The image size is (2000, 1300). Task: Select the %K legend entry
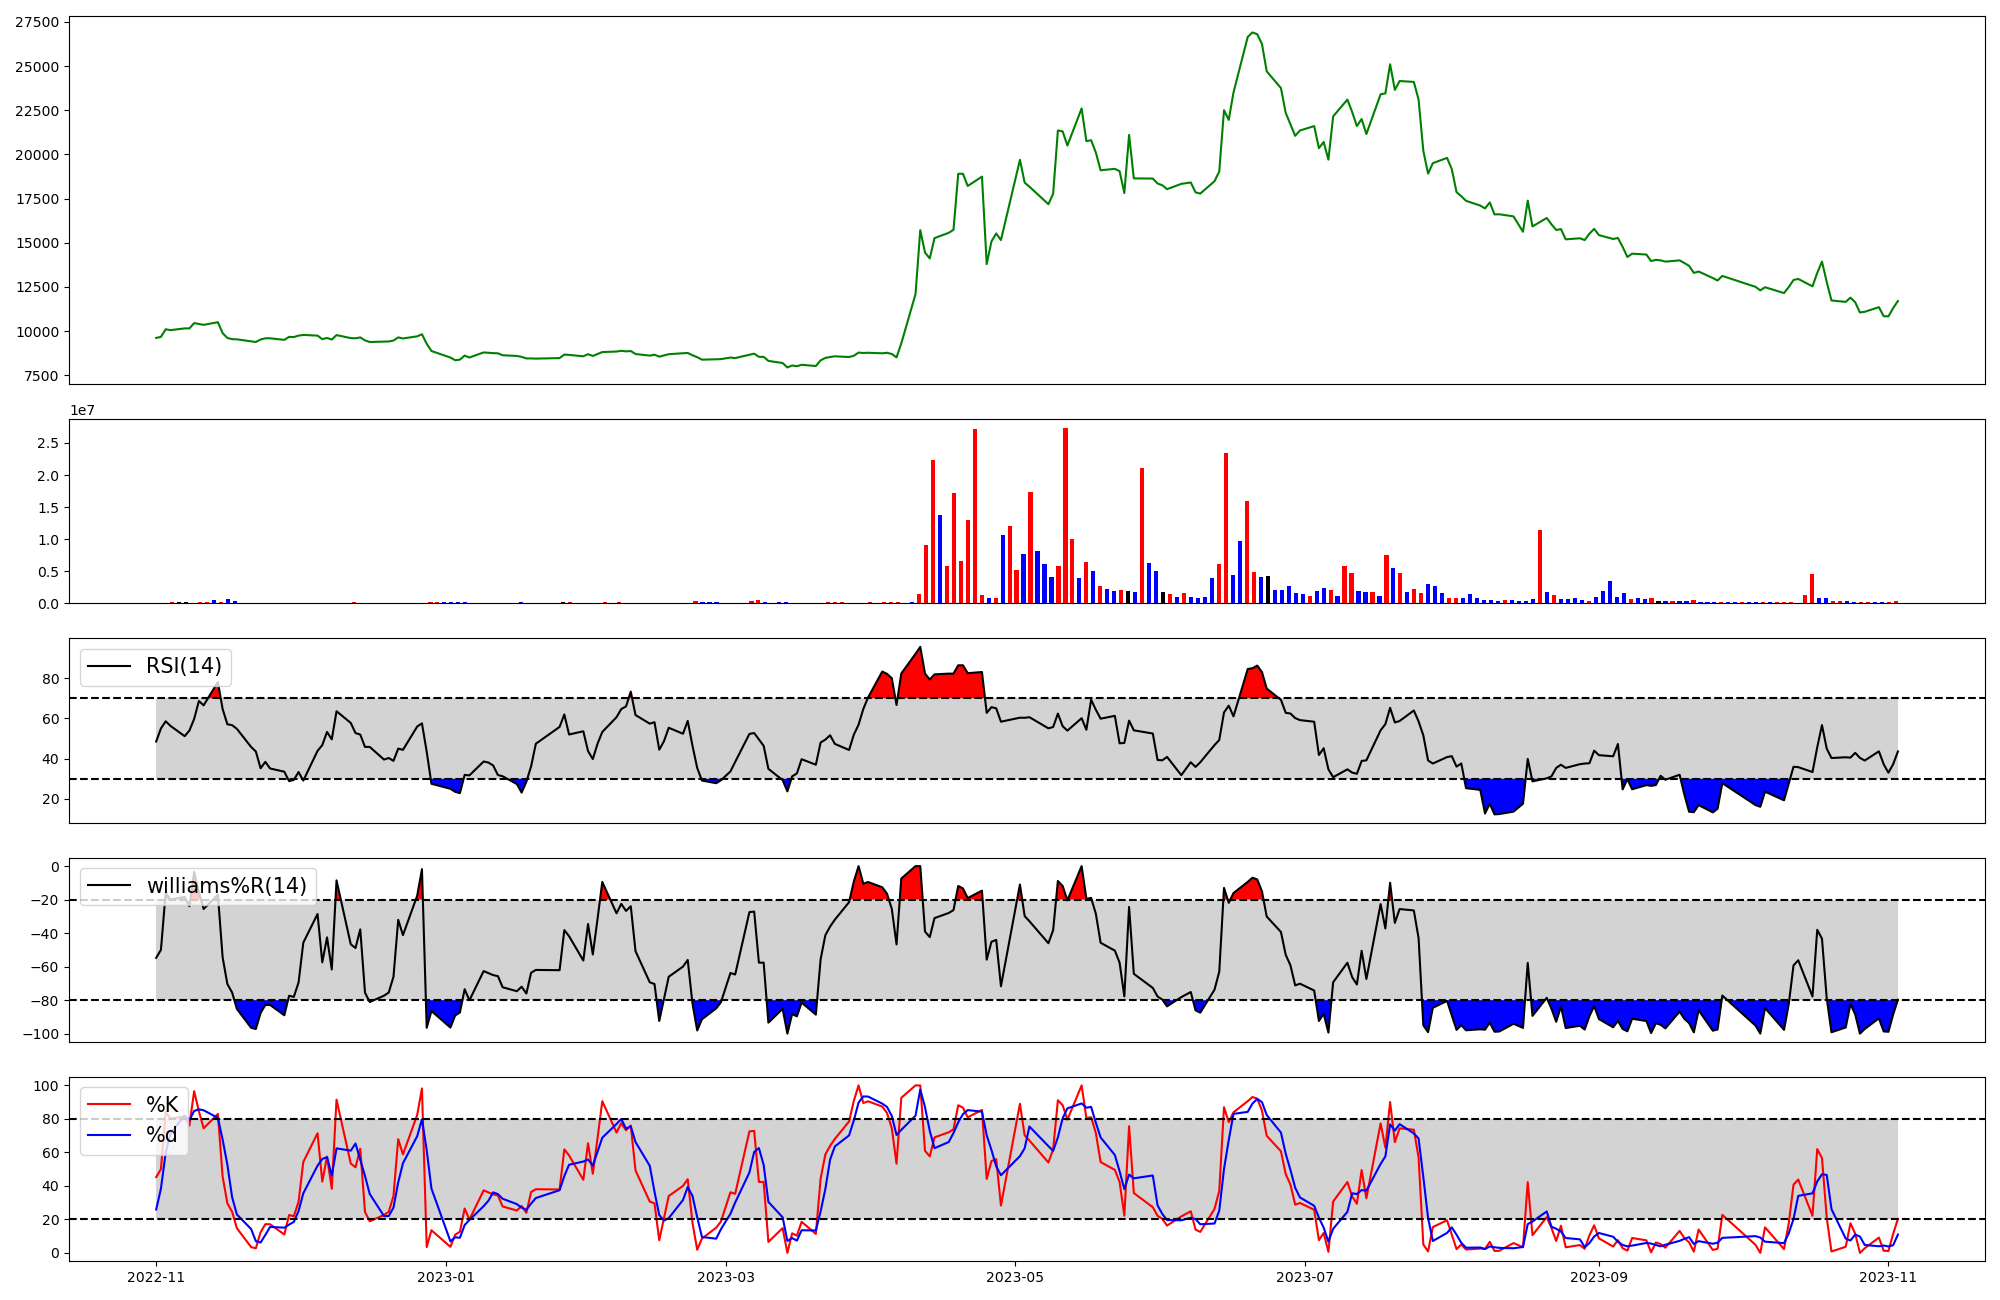(162, 1105)
